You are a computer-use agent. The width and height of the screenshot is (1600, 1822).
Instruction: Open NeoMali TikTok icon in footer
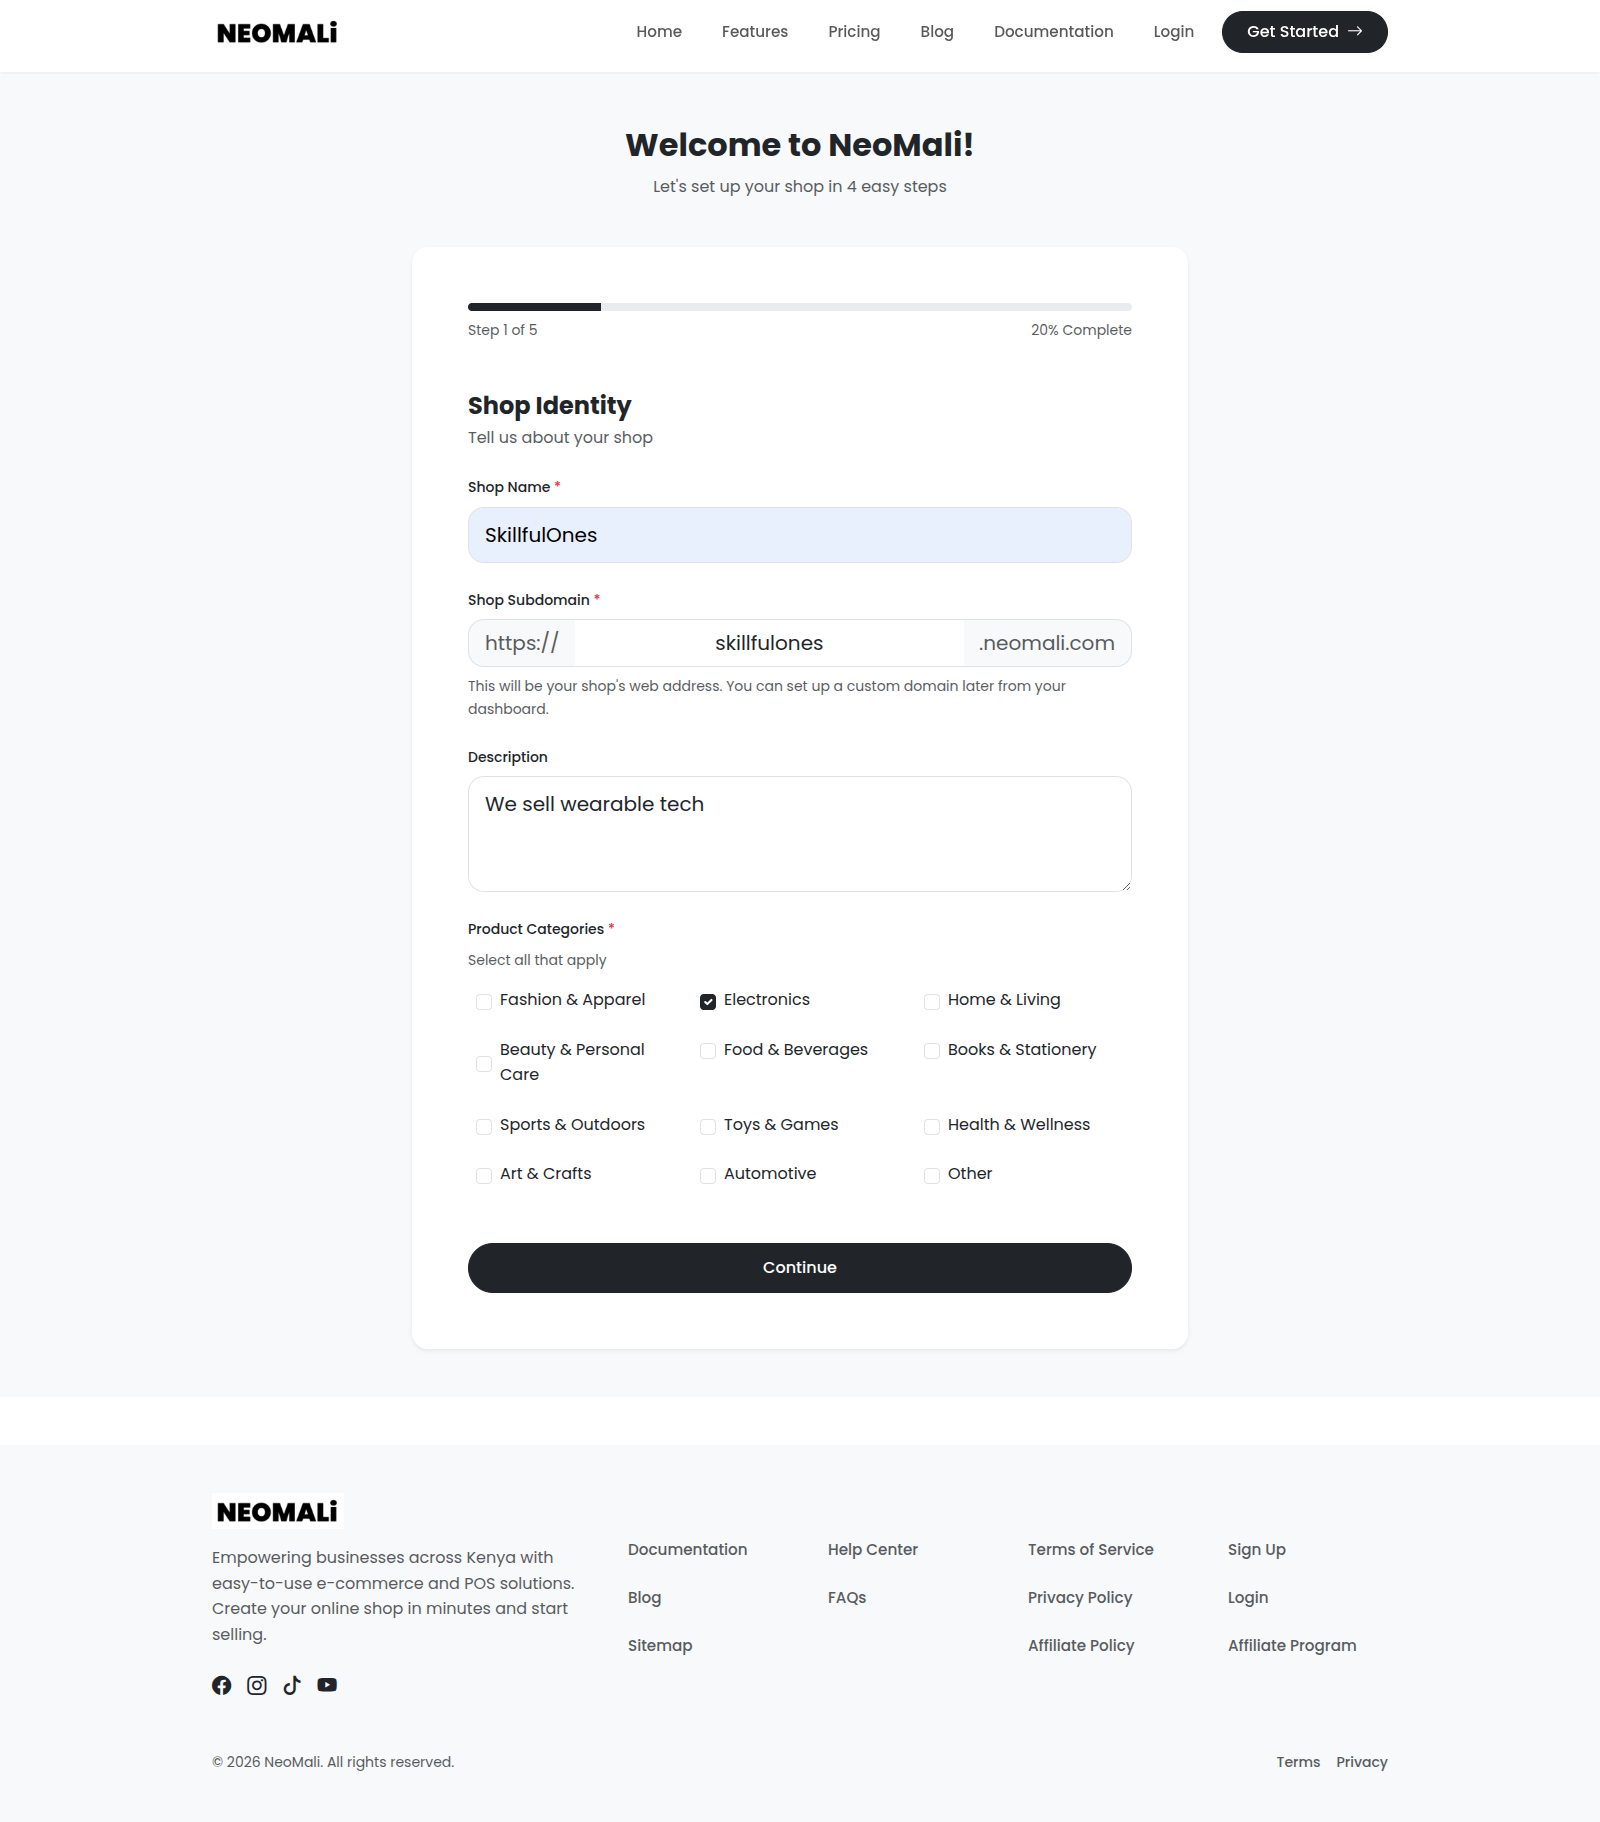292,1685
